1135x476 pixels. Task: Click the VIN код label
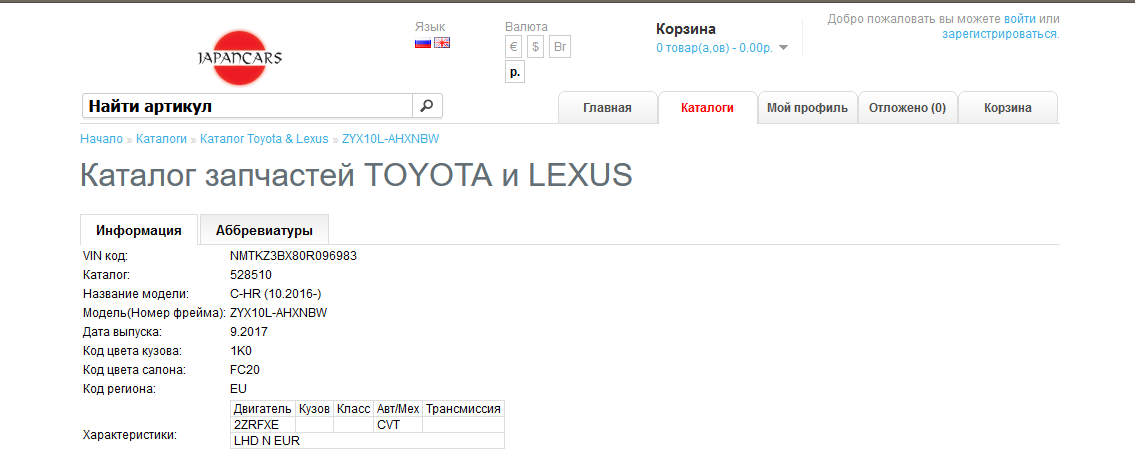[106, 256]
